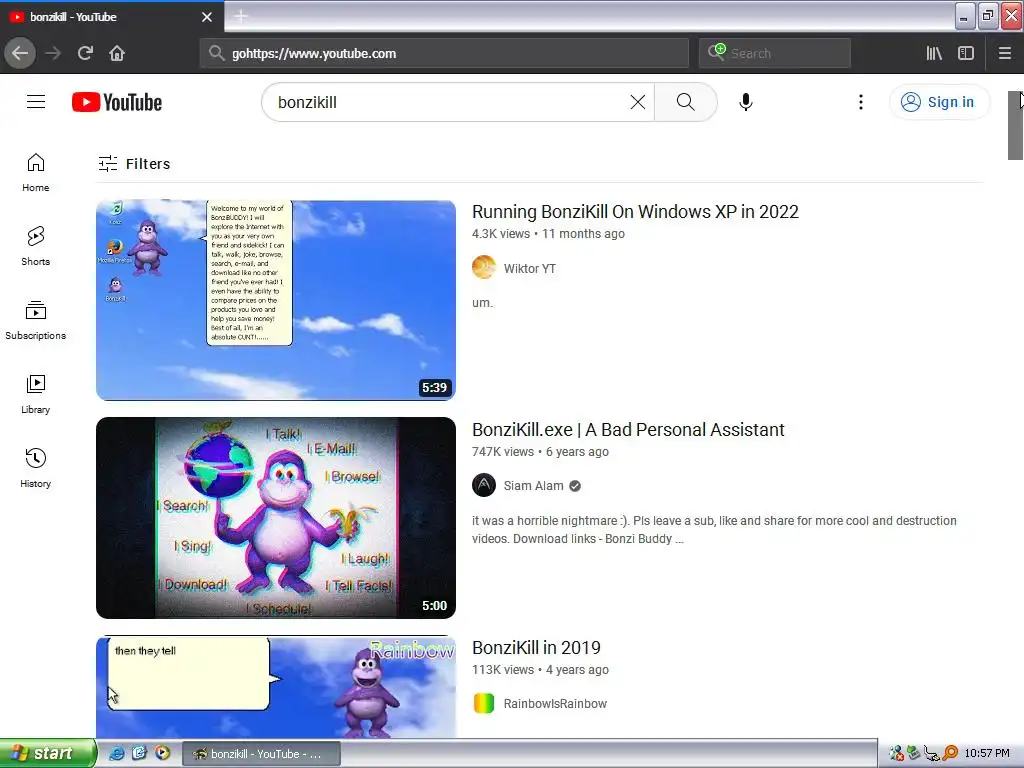Go back with the browser back arrow
Screen dimensions: 1024x768
(x=20, y=53)
